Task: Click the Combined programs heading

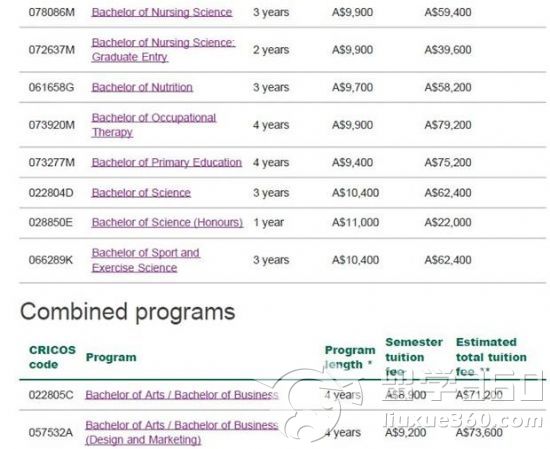Action: [128, 312]
